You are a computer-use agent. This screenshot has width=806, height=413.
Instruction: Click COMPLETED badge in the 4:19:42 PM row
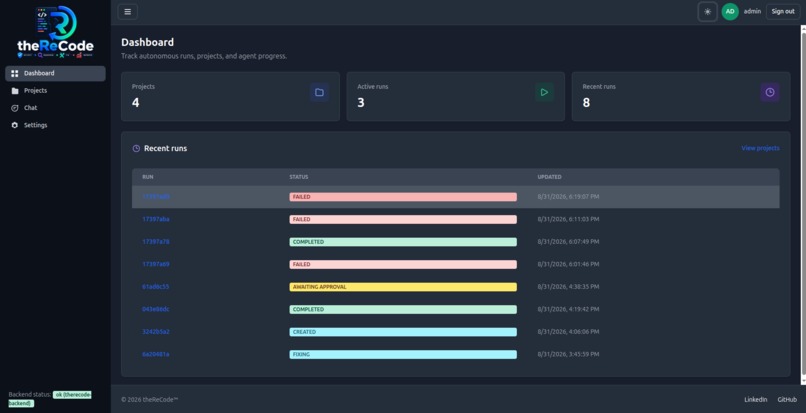click(403, 310)
